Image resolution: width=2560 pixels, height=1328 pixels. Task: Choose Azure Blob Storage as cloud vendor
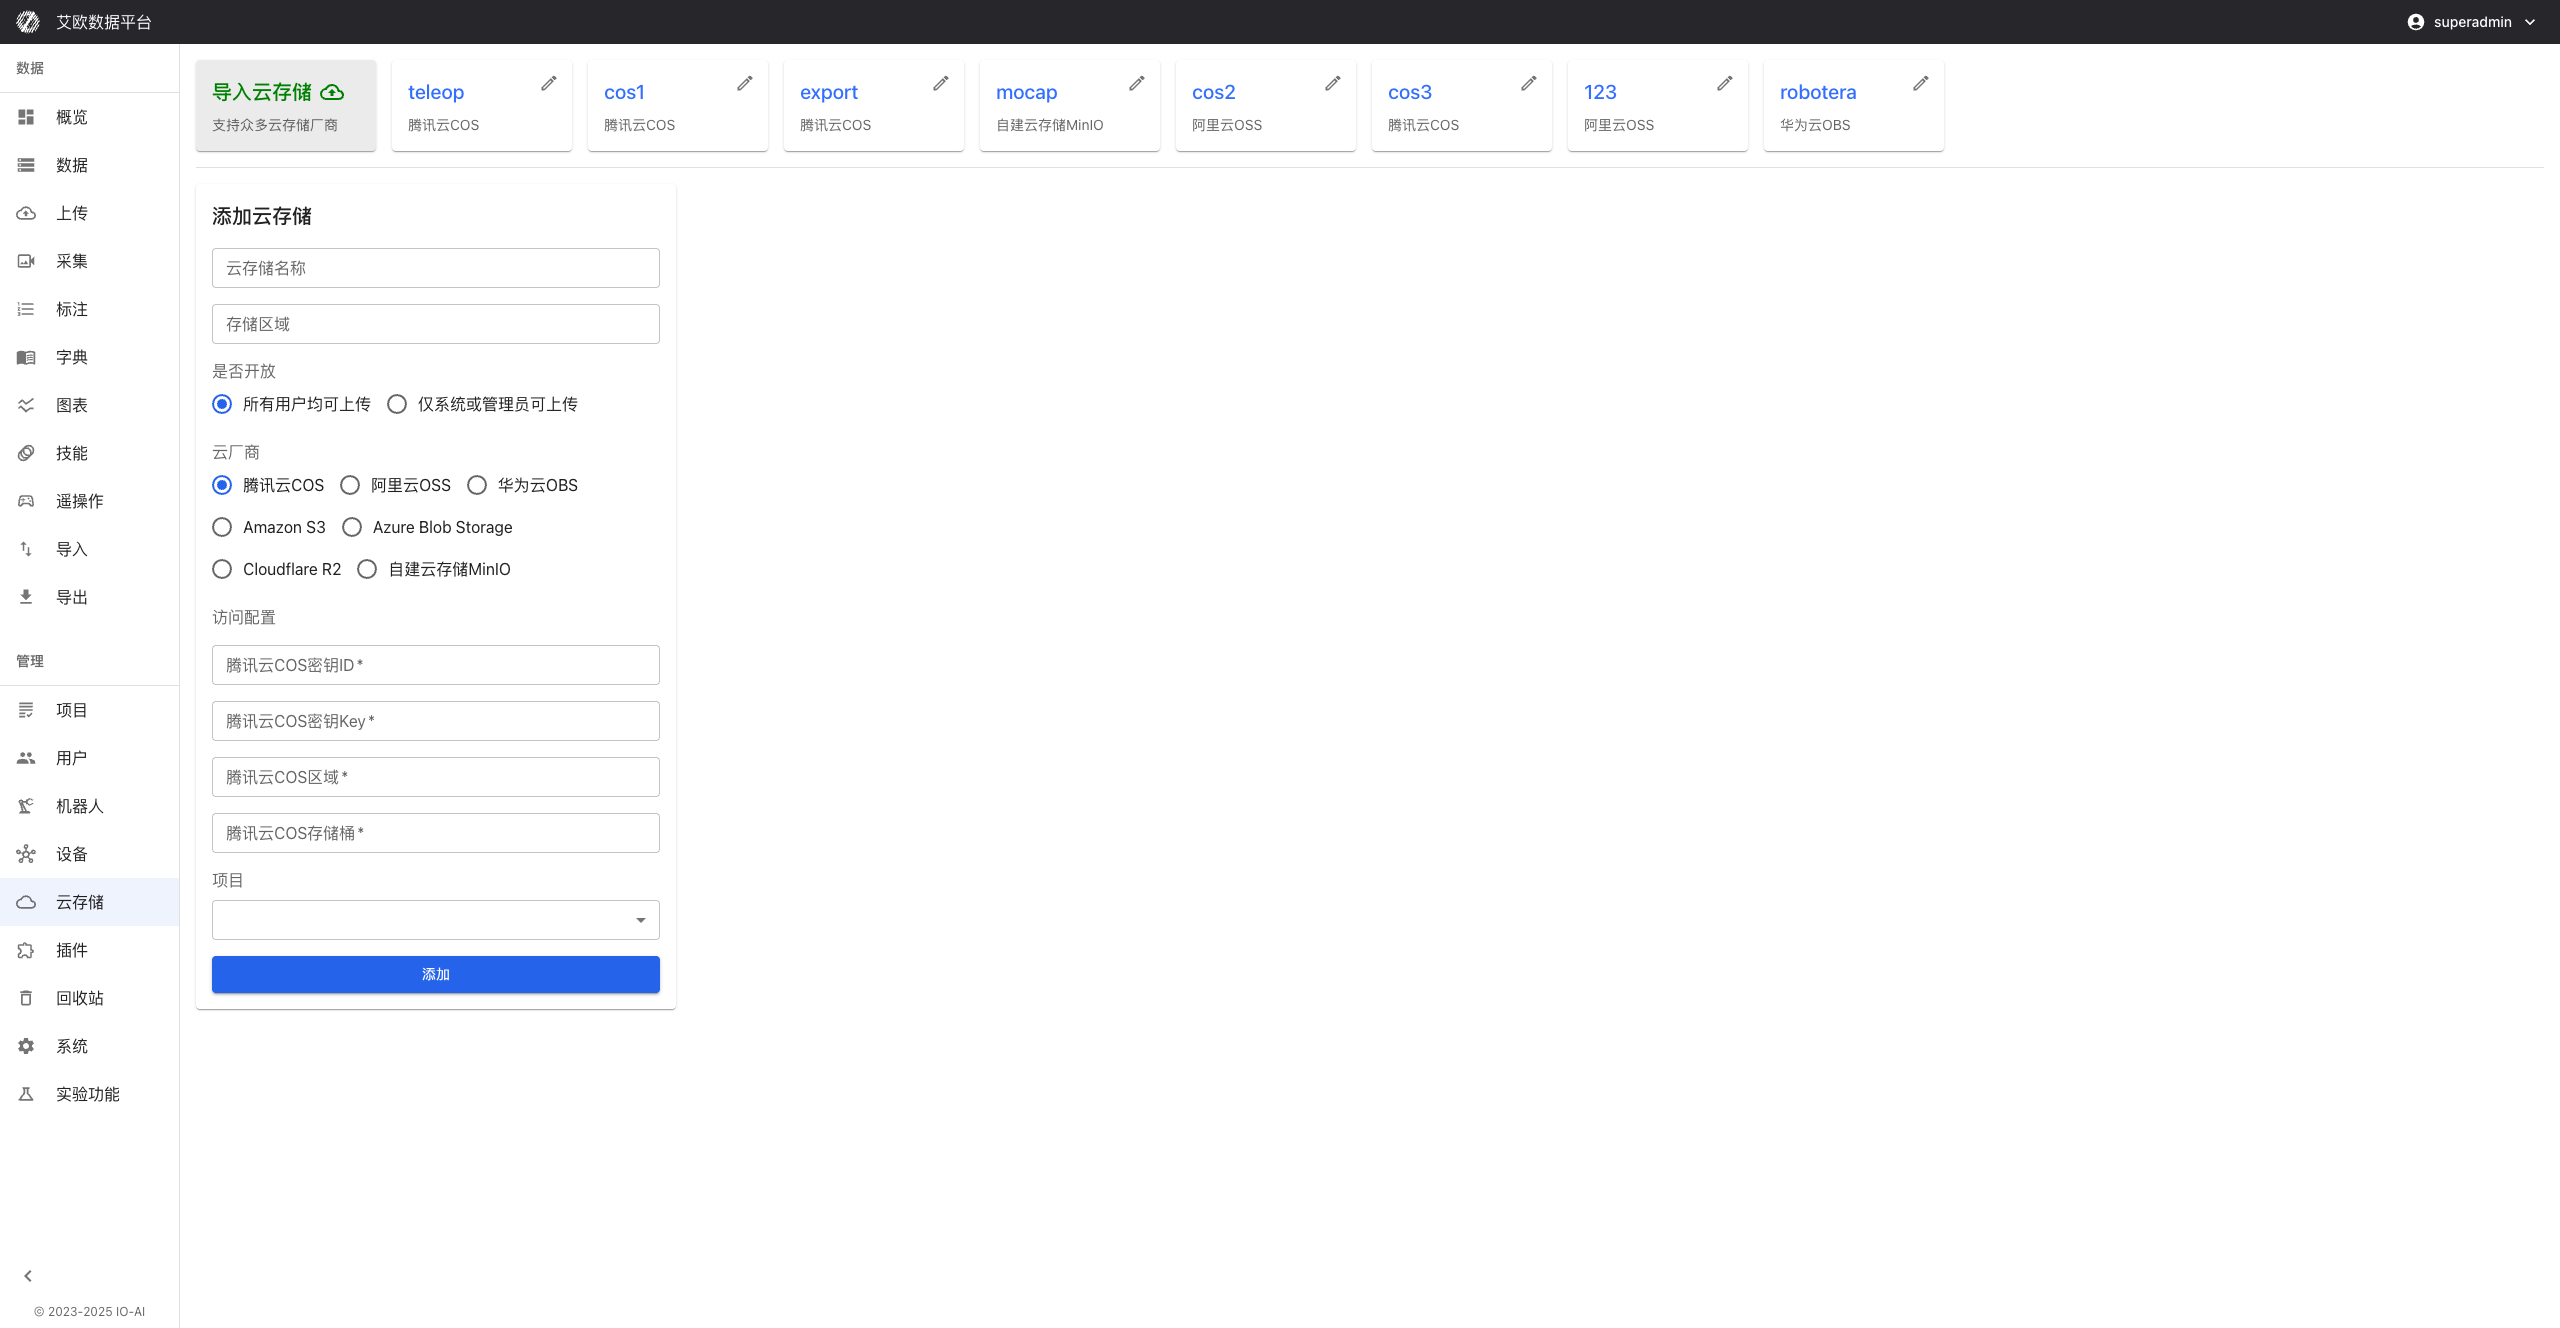(352, 527)
